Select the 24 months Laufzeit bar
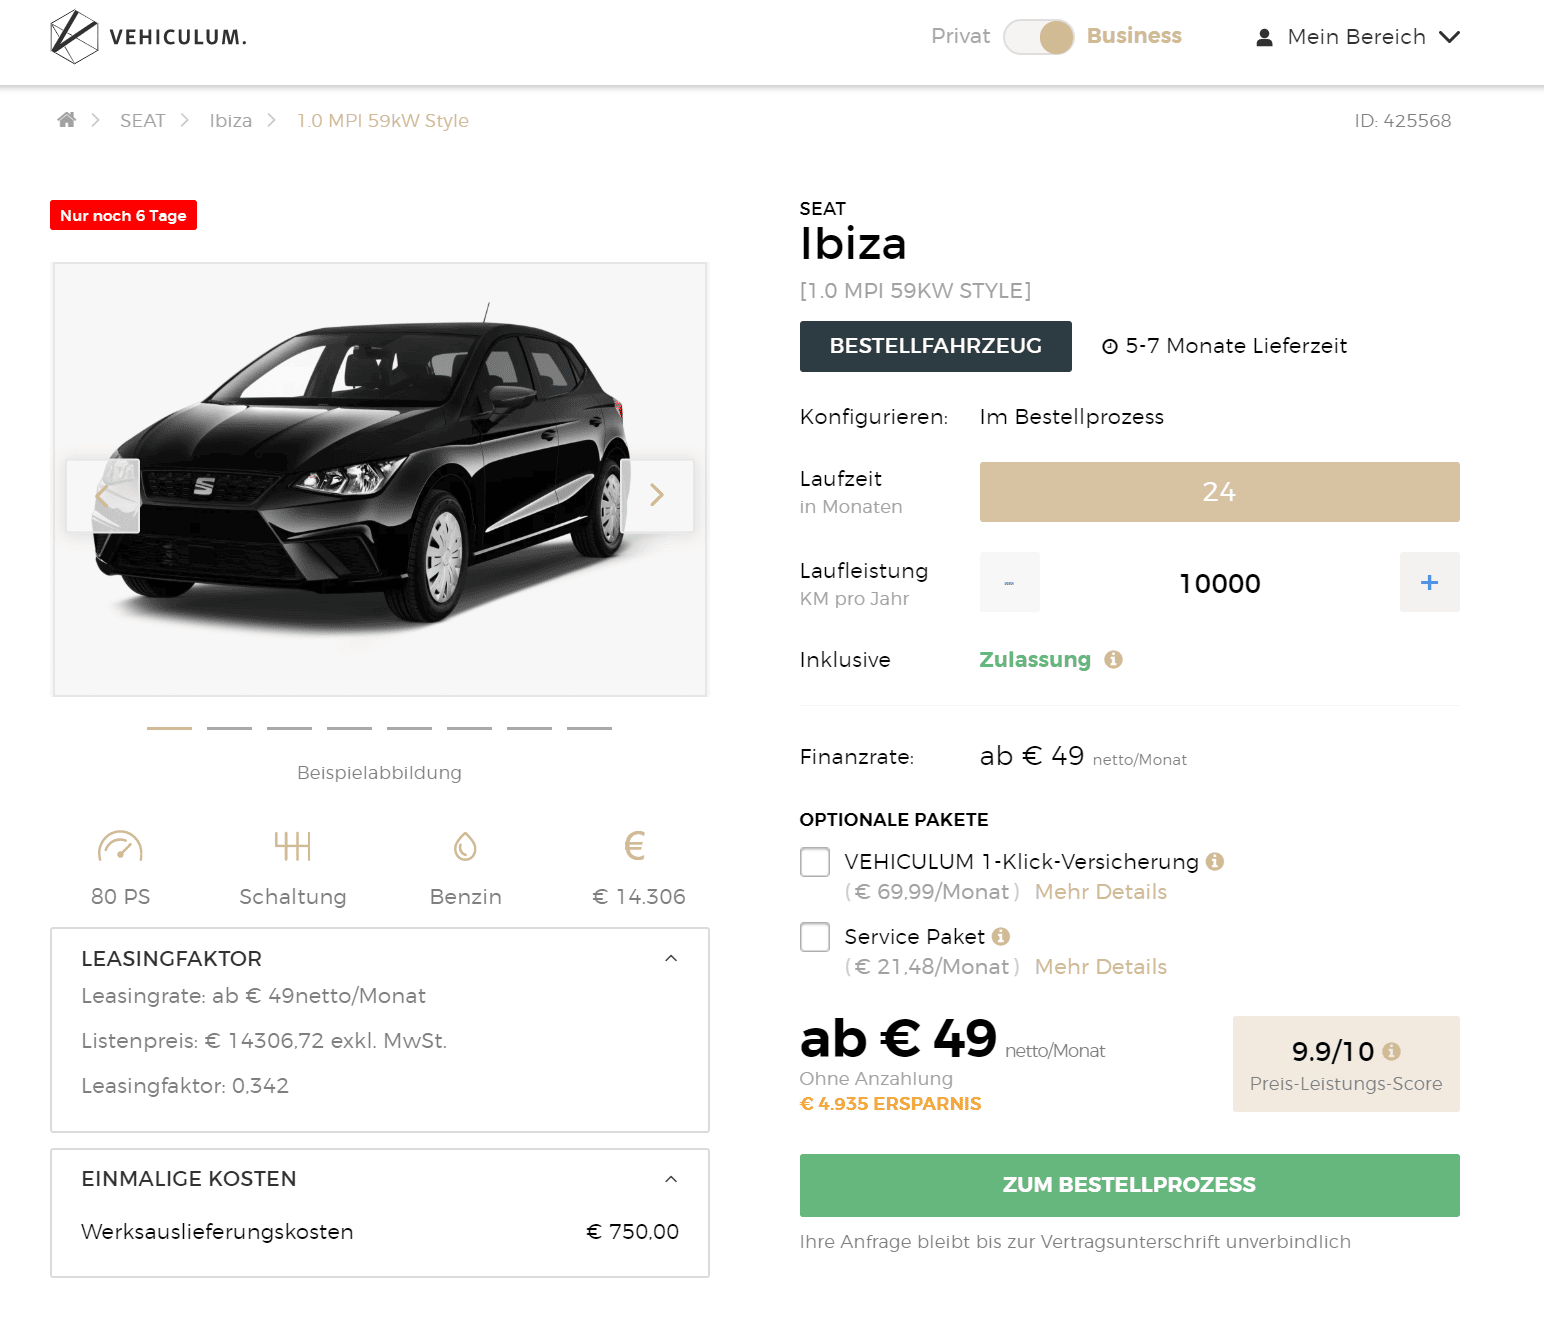Viewport: 1544px width, 1324px height. coord(1220,492)
